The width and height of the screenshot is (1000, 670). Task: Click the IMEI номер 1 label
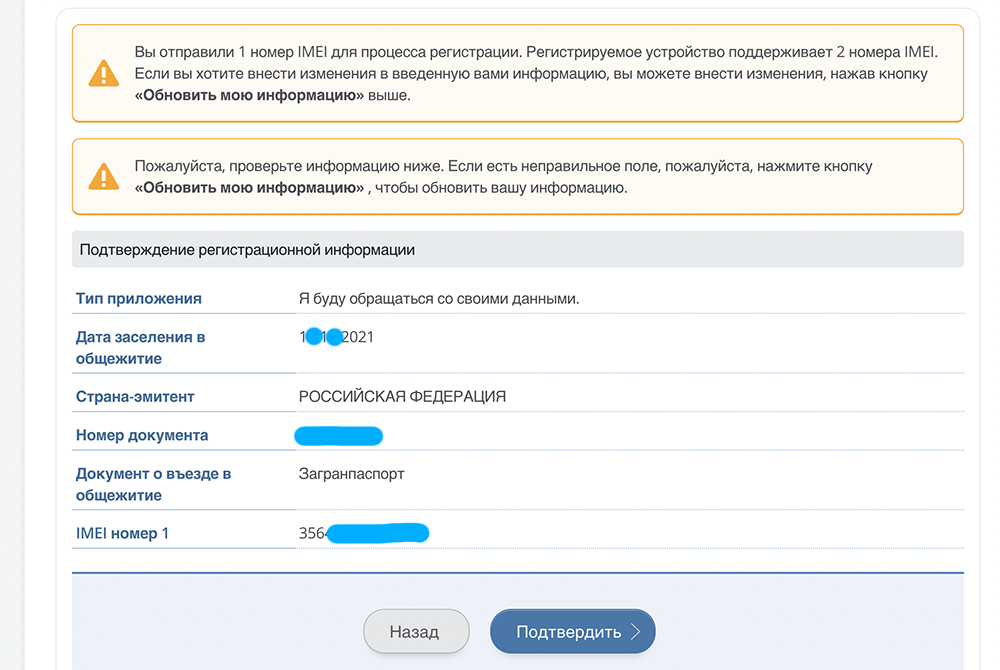pos(122,534)
